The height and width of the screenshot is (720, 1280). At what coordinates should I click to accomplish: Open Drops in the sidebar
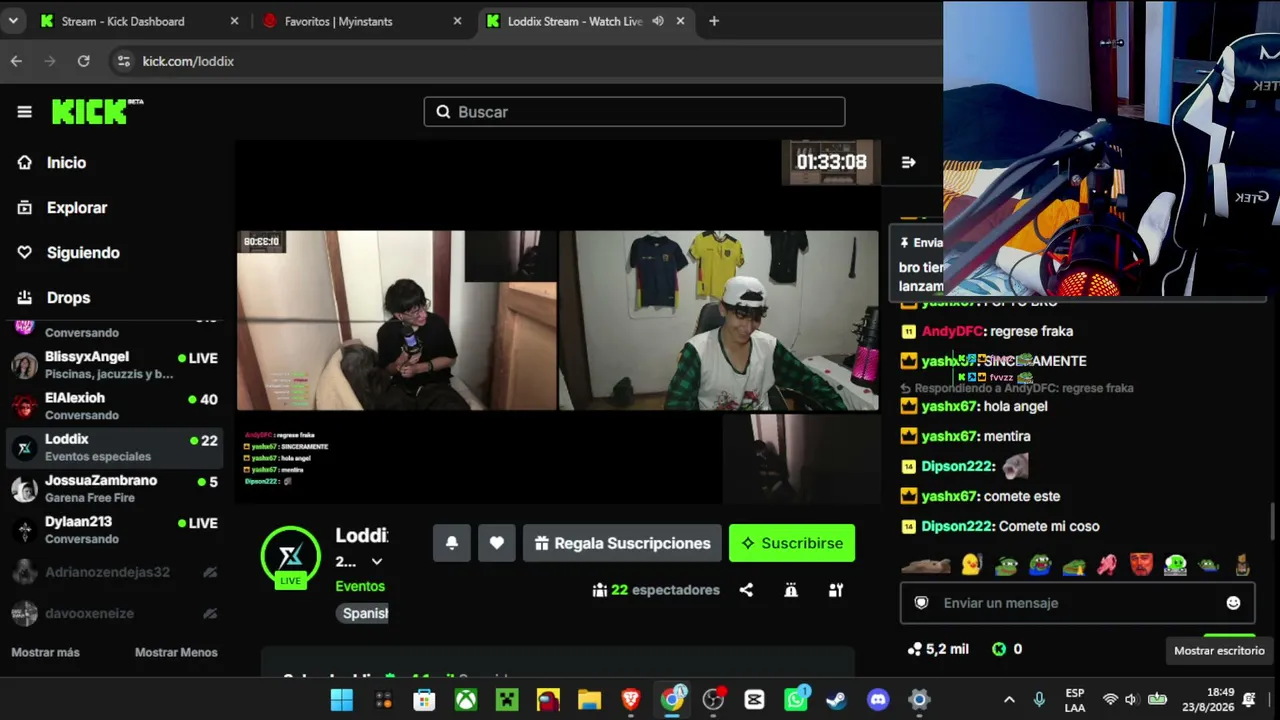pos(68,298)
